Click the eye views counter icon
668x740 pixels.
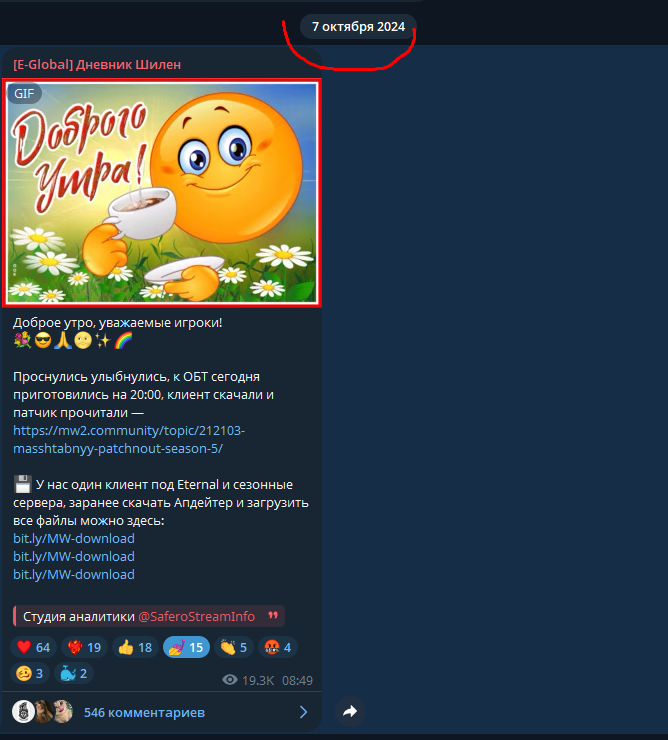(x=230, y=680)
